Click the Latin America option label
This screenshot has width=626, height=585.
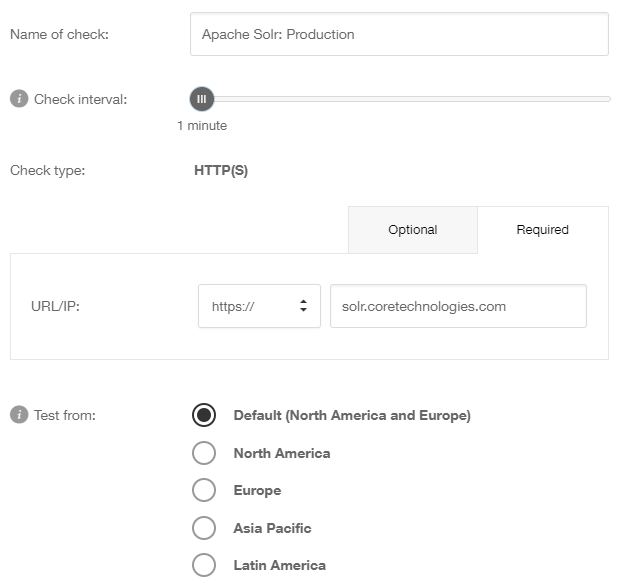(x=279, y=565)
